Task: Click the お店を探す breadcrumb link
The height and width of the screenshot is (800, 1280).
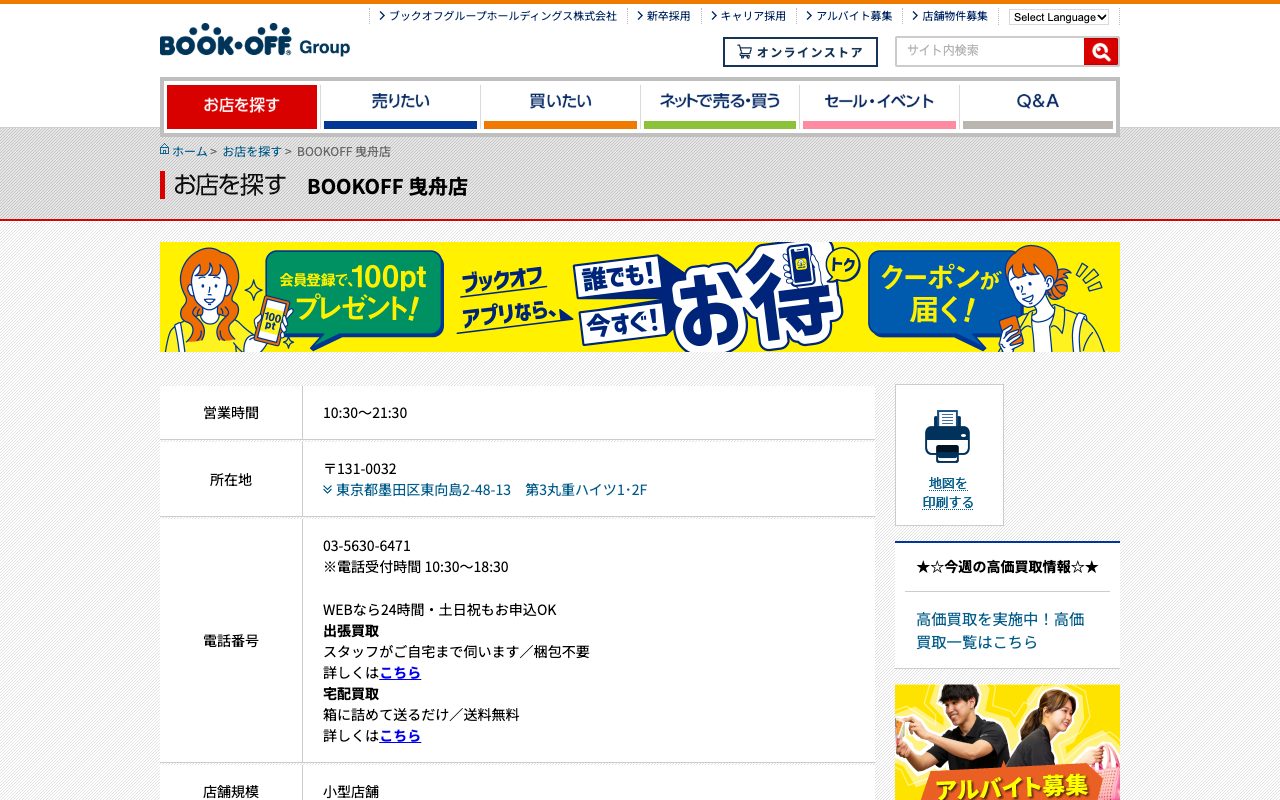Action: (x=252, y=151)
